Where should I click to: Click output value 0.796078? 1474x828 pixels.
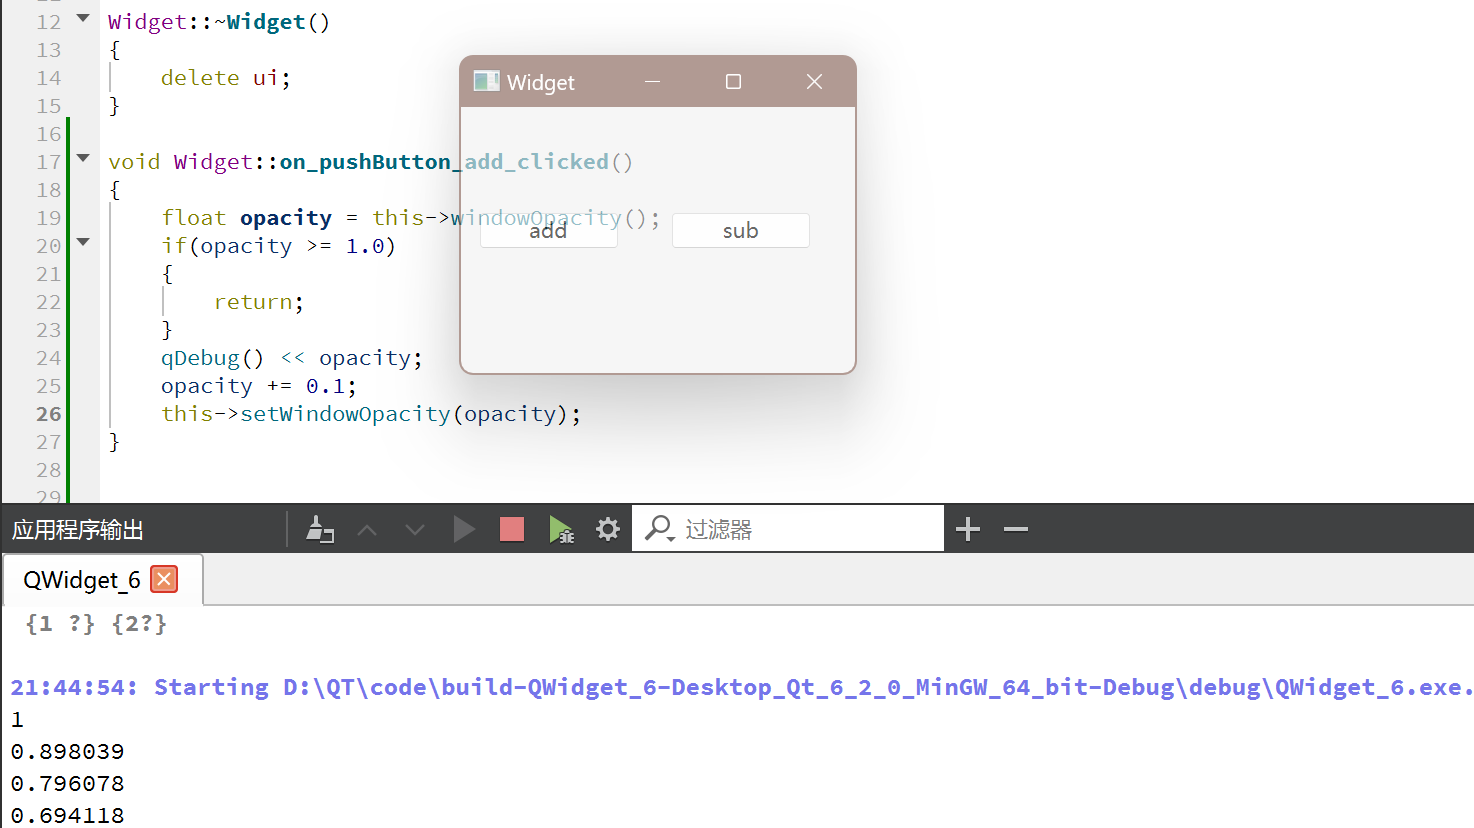coord(68,783)
